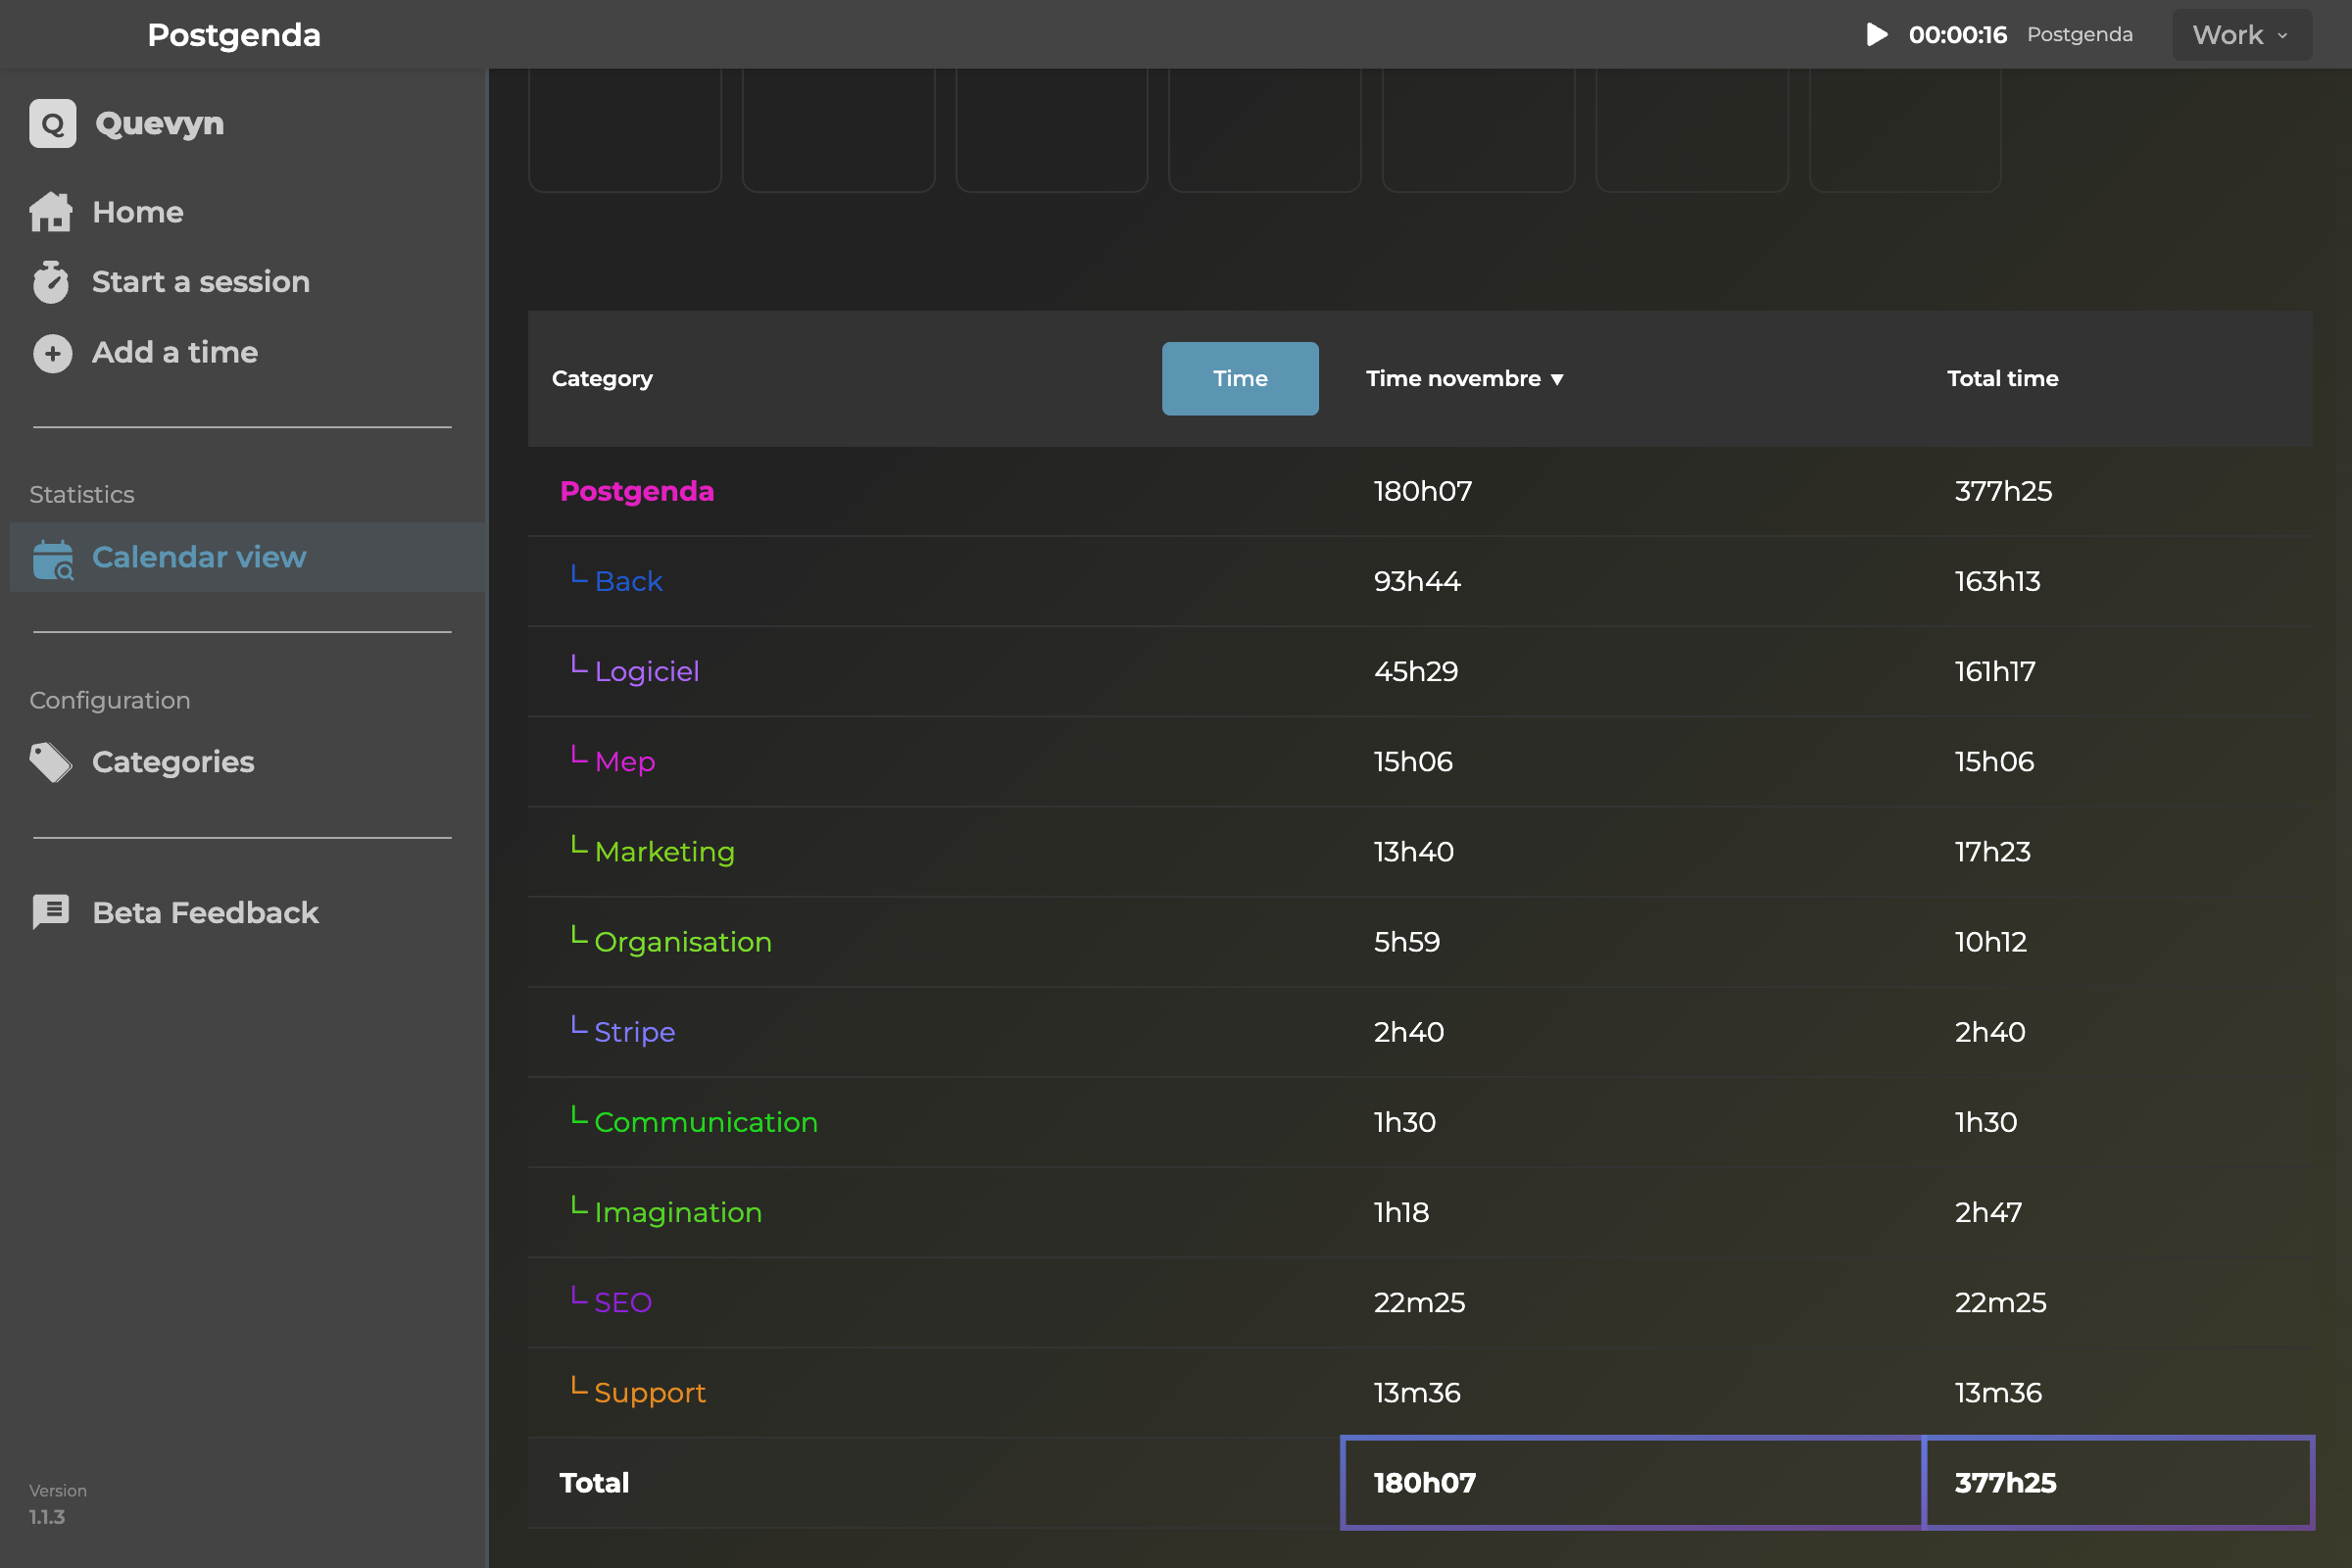Click the Quevyn user name
The height and width of the screenshot is (1568, 2352).
(x=160, y=124)
